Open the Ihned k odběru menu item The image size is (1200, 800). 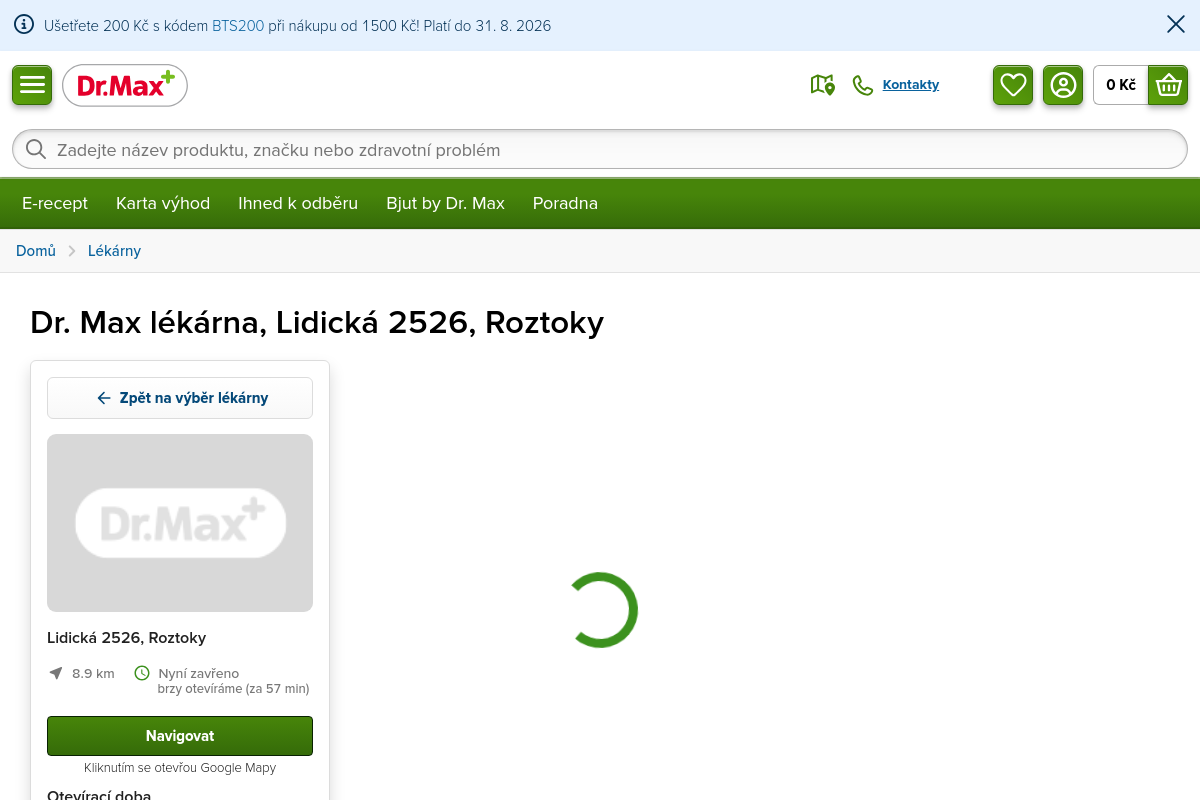click(x=298, y=203)
